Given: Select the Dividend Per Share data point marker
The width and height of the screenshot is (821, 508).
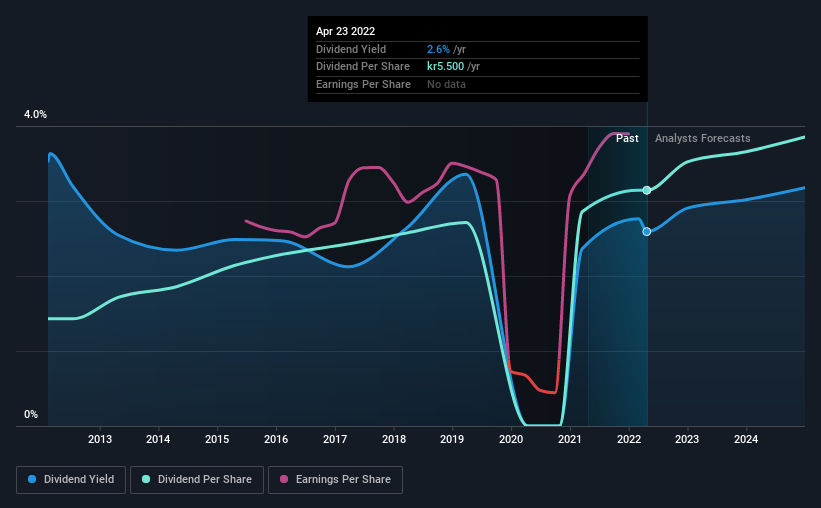Looking at the screenshot, I should 647,190.
